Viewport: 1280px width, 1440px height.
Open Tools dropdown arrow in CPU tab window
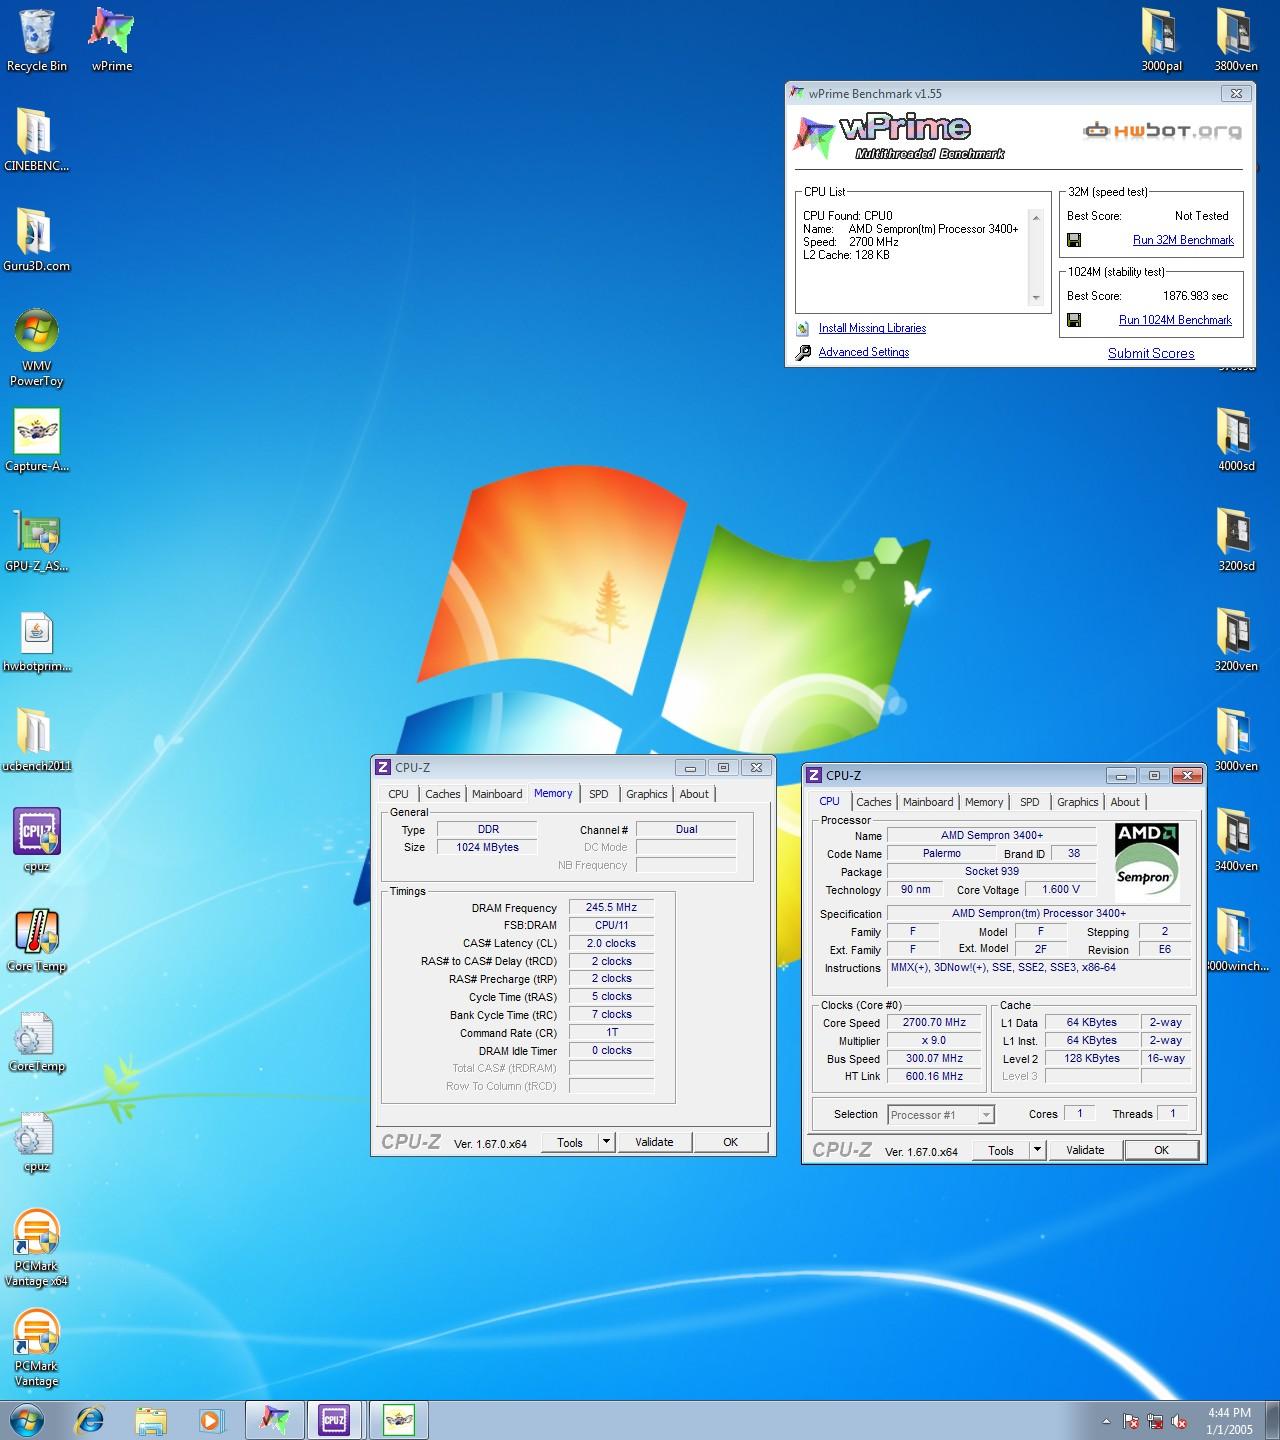coord(1037,1150)
